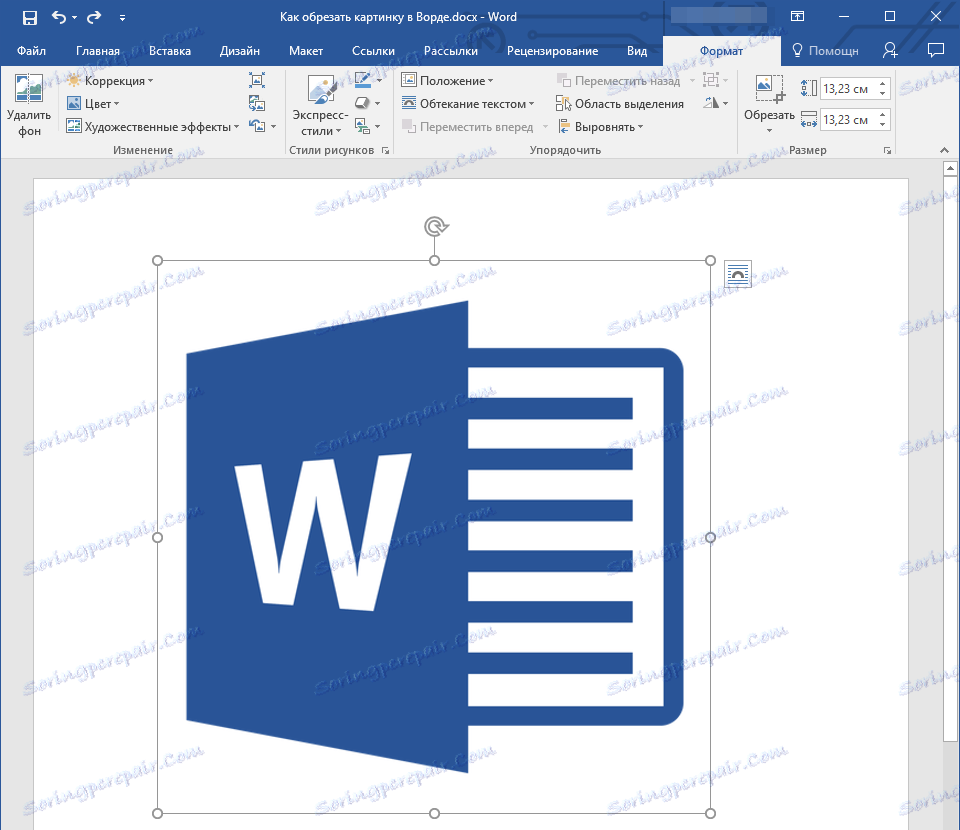Click the Share person icon
This screenshot has height=830, width=960.
click(890, 50)
